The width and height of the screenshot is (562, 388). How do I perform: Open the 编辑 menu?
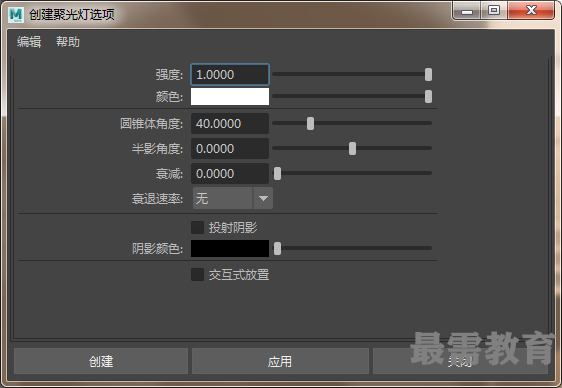[x=29, y=42]
